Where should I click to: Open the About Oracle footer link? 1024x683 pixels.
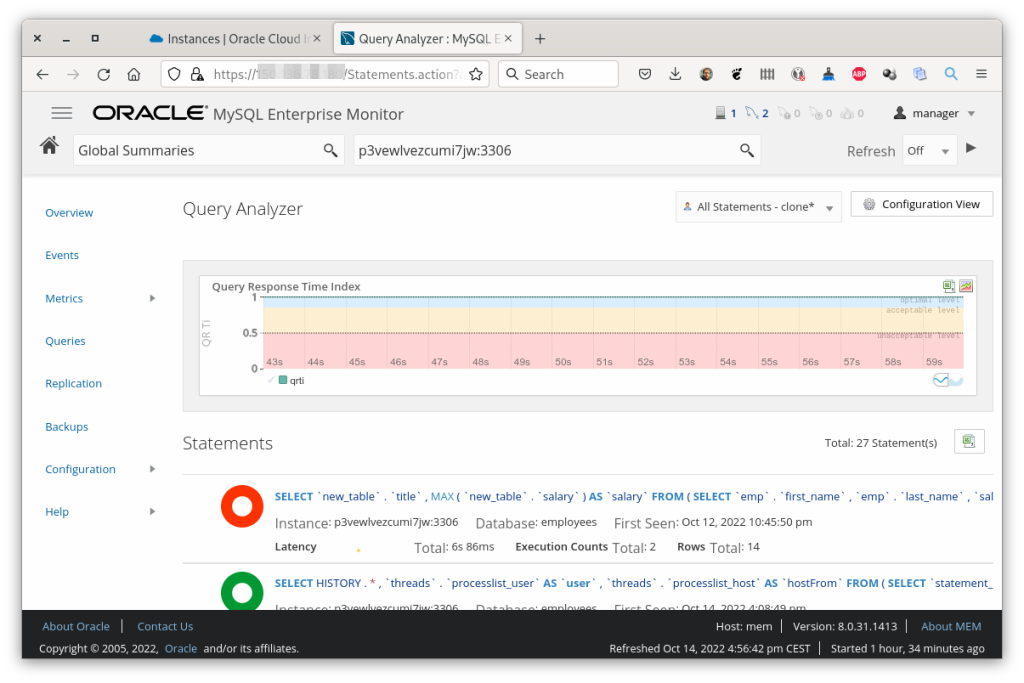(x=76, y=626)
